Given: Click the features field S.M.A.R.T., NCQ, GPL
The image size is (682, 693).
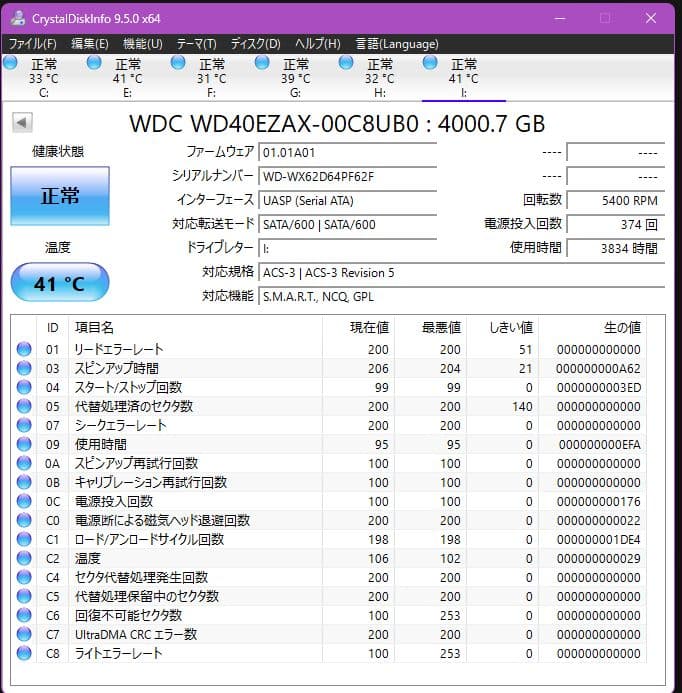Looking at the screenshot, I should pyautogui.click(x=462, y=296).
